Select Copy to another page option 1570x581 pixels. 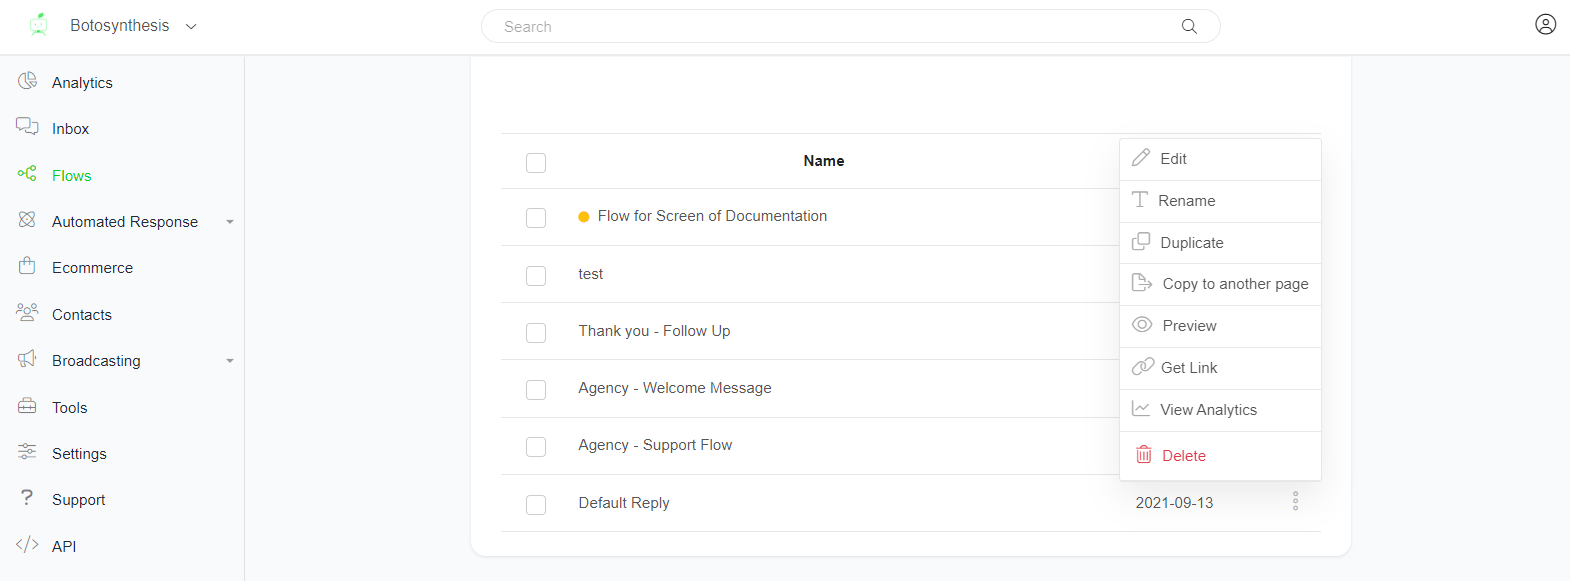pos(1234,284)
